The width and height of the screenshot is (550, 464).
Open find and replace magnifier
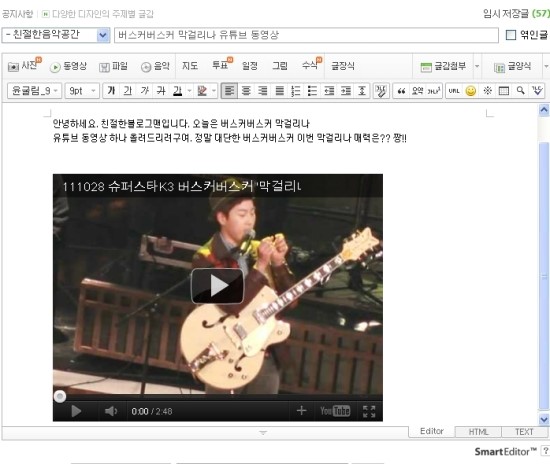tap(521, 91)
